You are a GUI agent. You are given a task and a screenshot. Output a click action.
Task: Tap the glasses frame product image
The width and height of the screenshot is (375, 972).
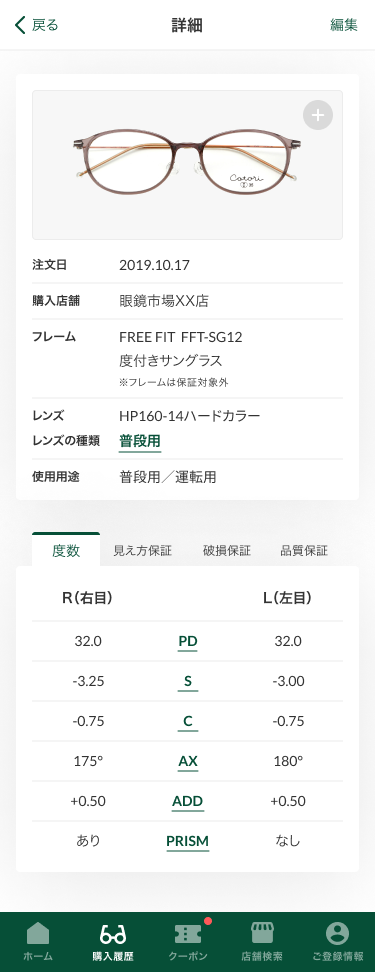tap(187, 165)
